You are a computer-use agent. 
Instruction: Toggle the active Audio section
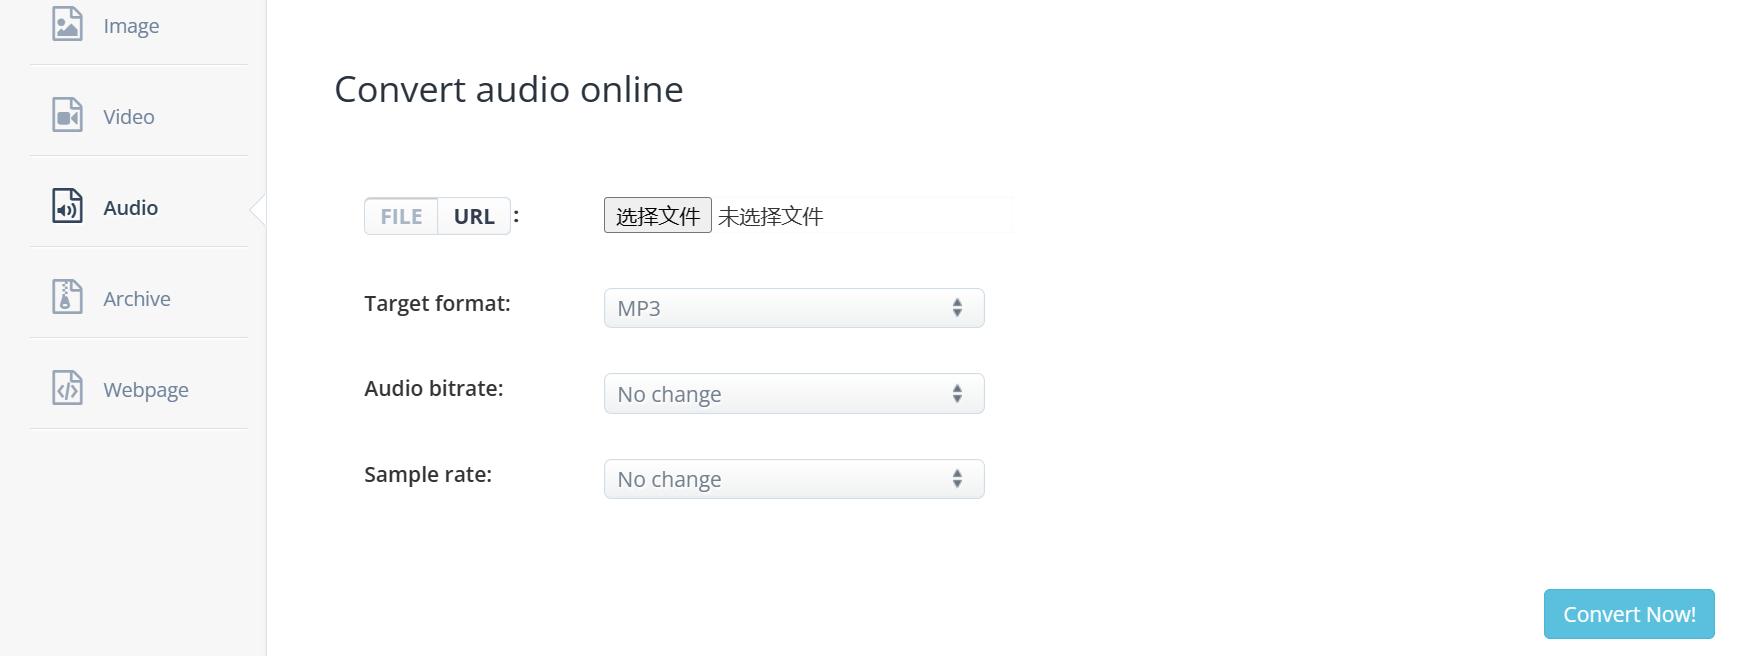tap(130, 208)
